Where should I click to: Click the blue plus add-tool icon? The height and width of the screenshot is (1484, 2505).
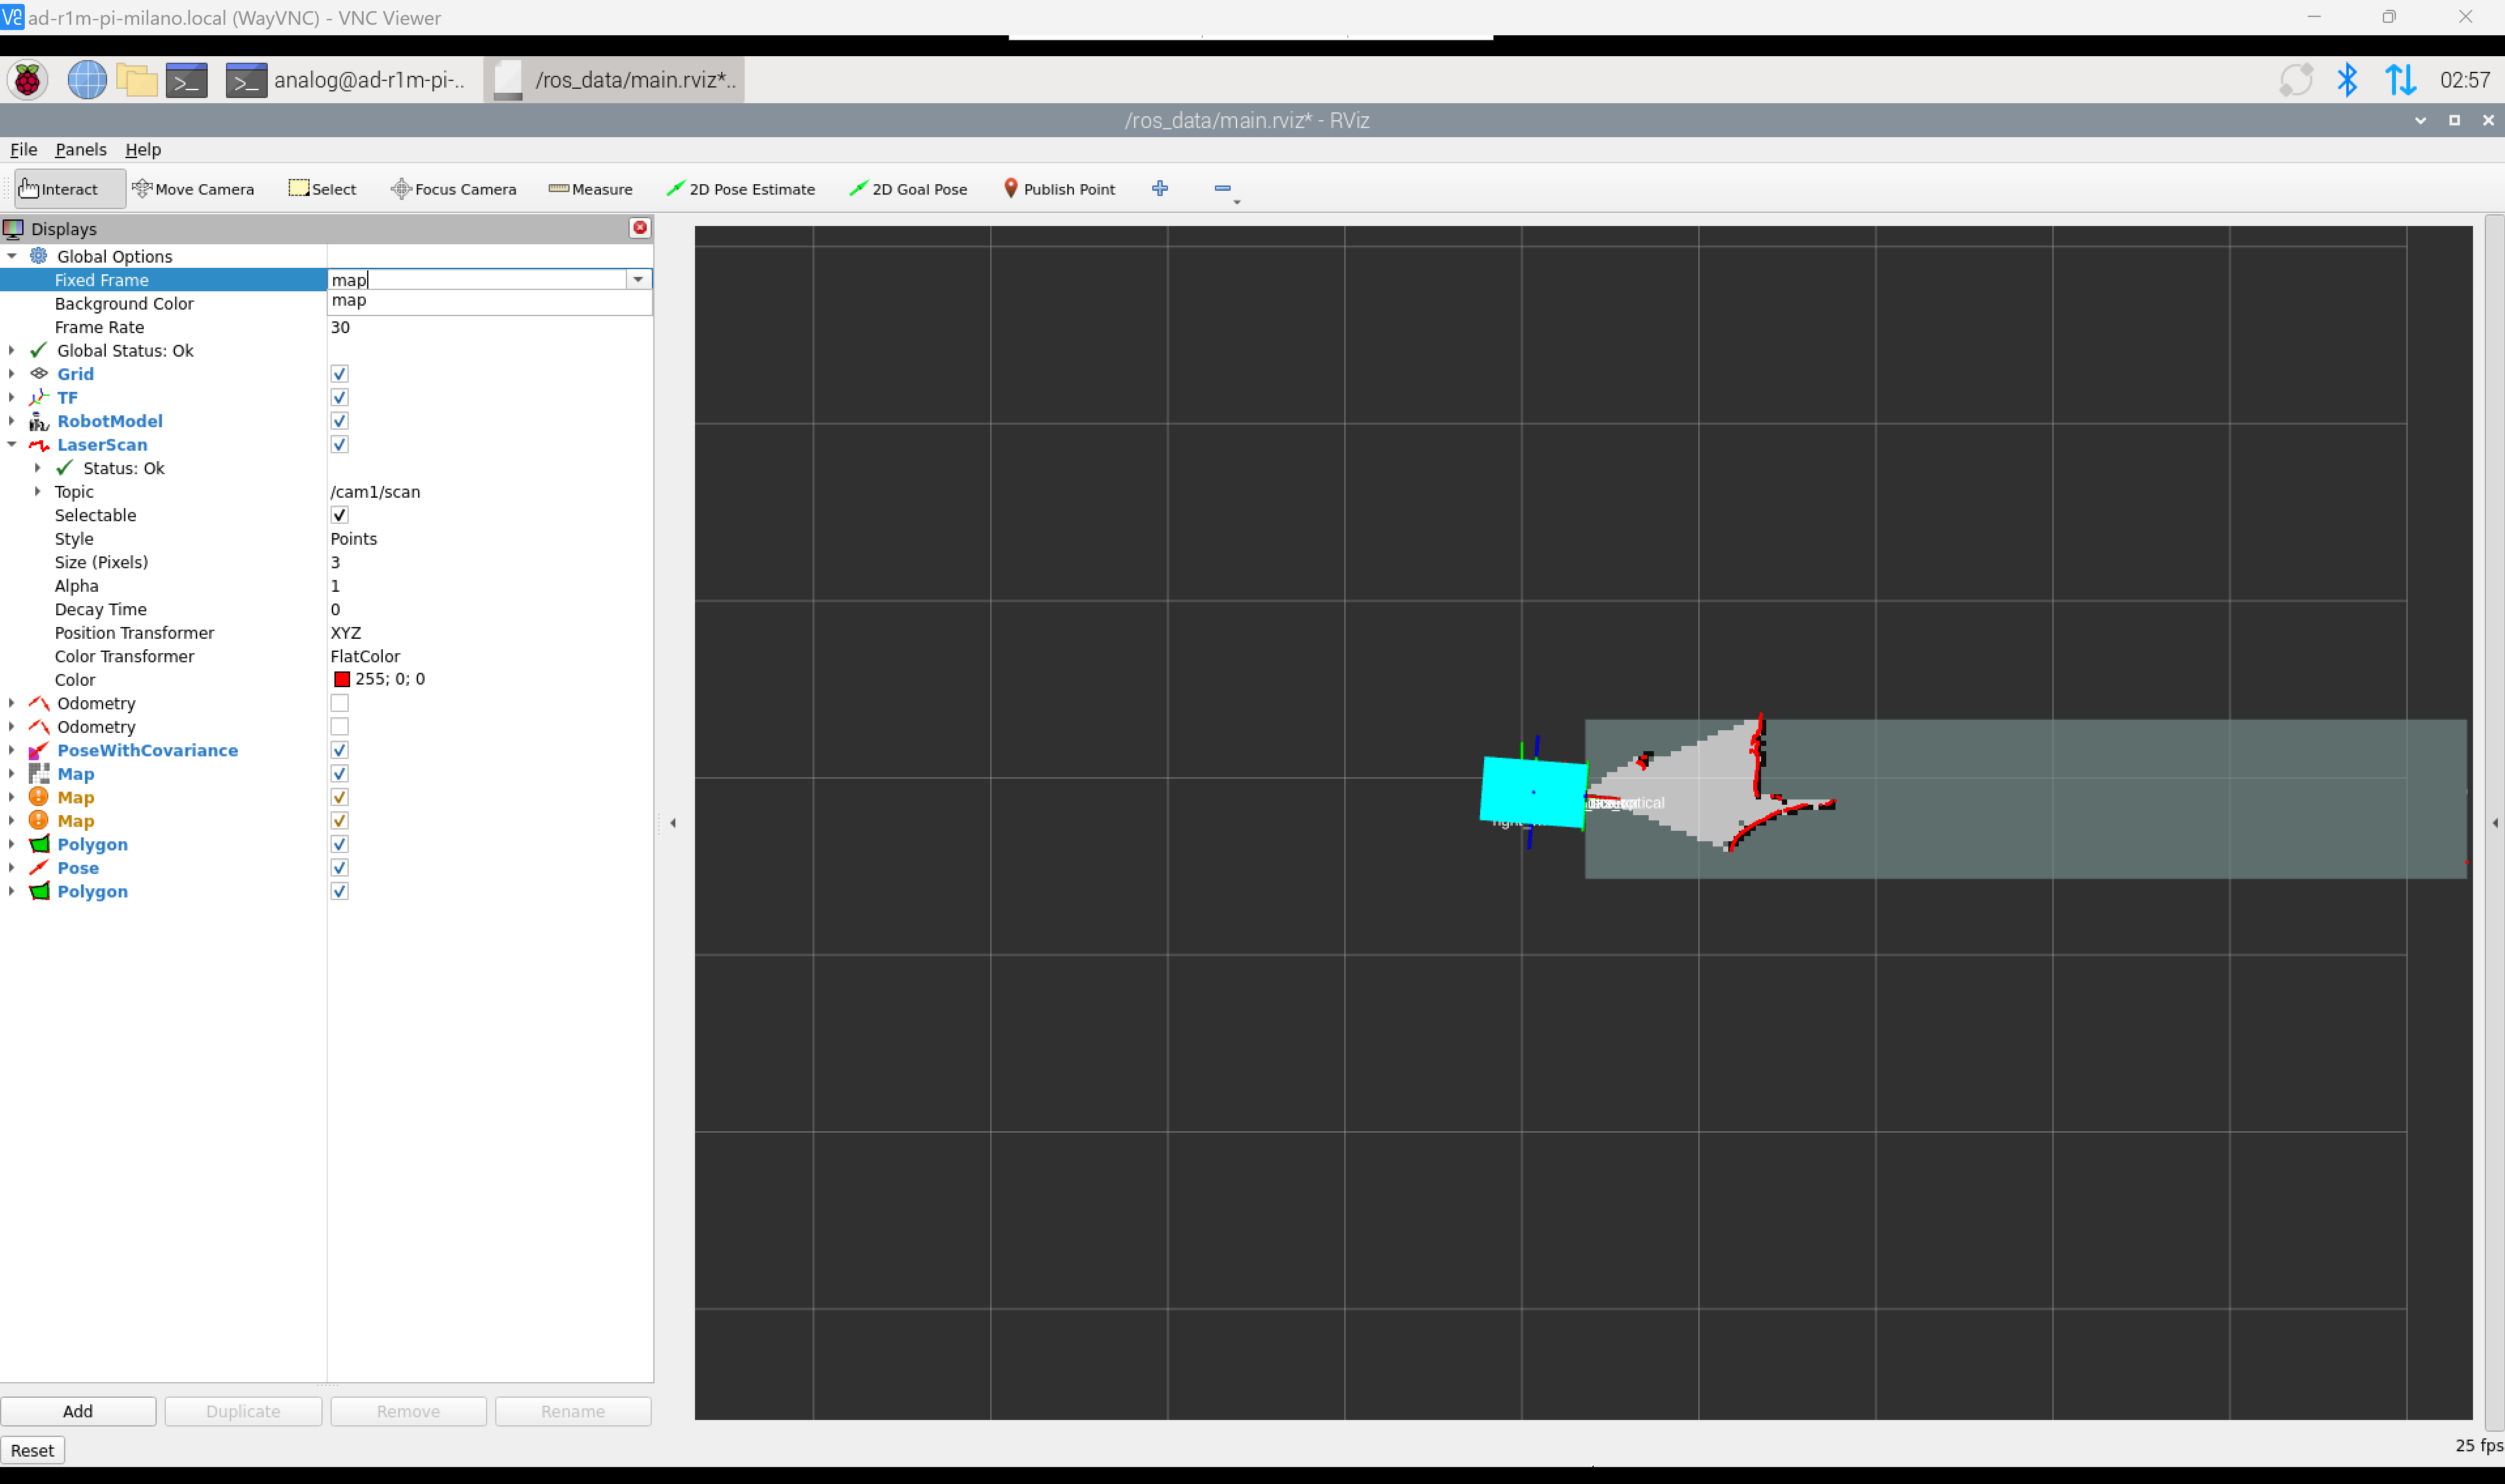1160,188
